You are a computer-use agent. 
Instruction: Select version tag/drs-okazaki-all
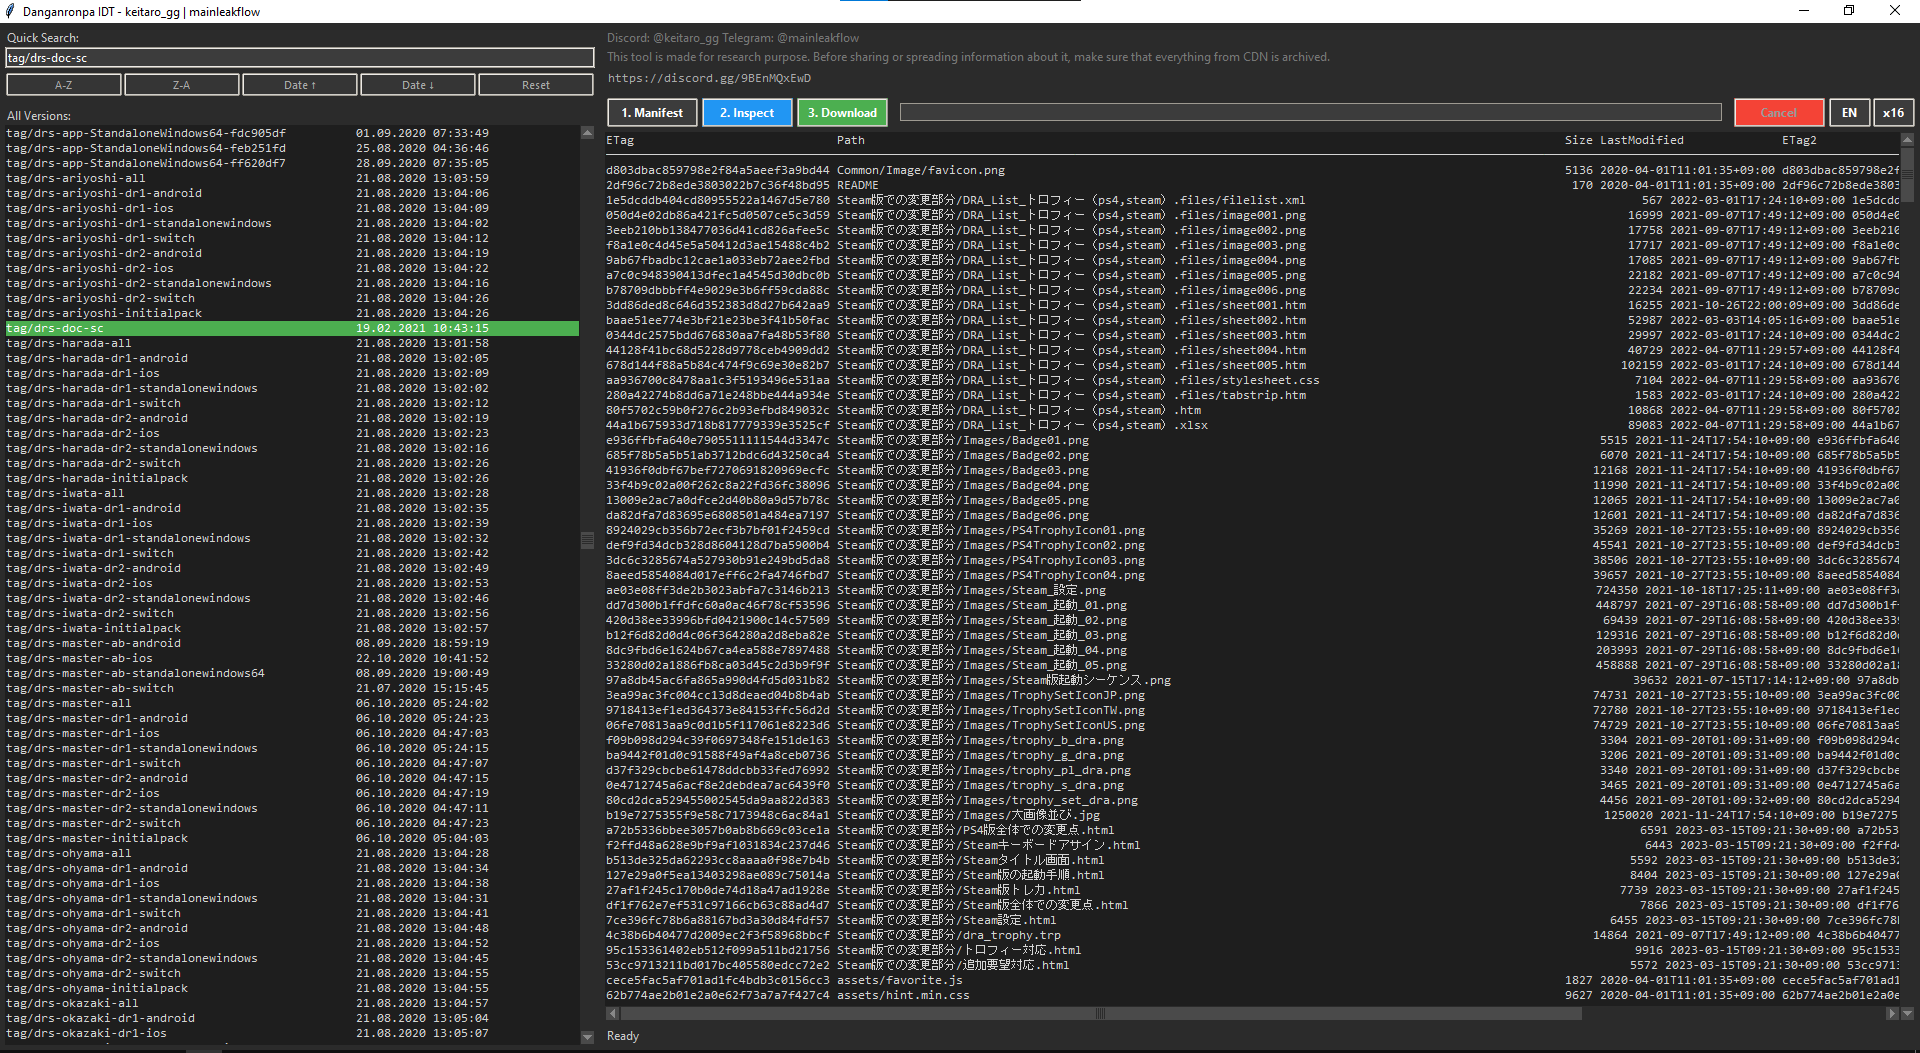click(x=292, y=1003)
